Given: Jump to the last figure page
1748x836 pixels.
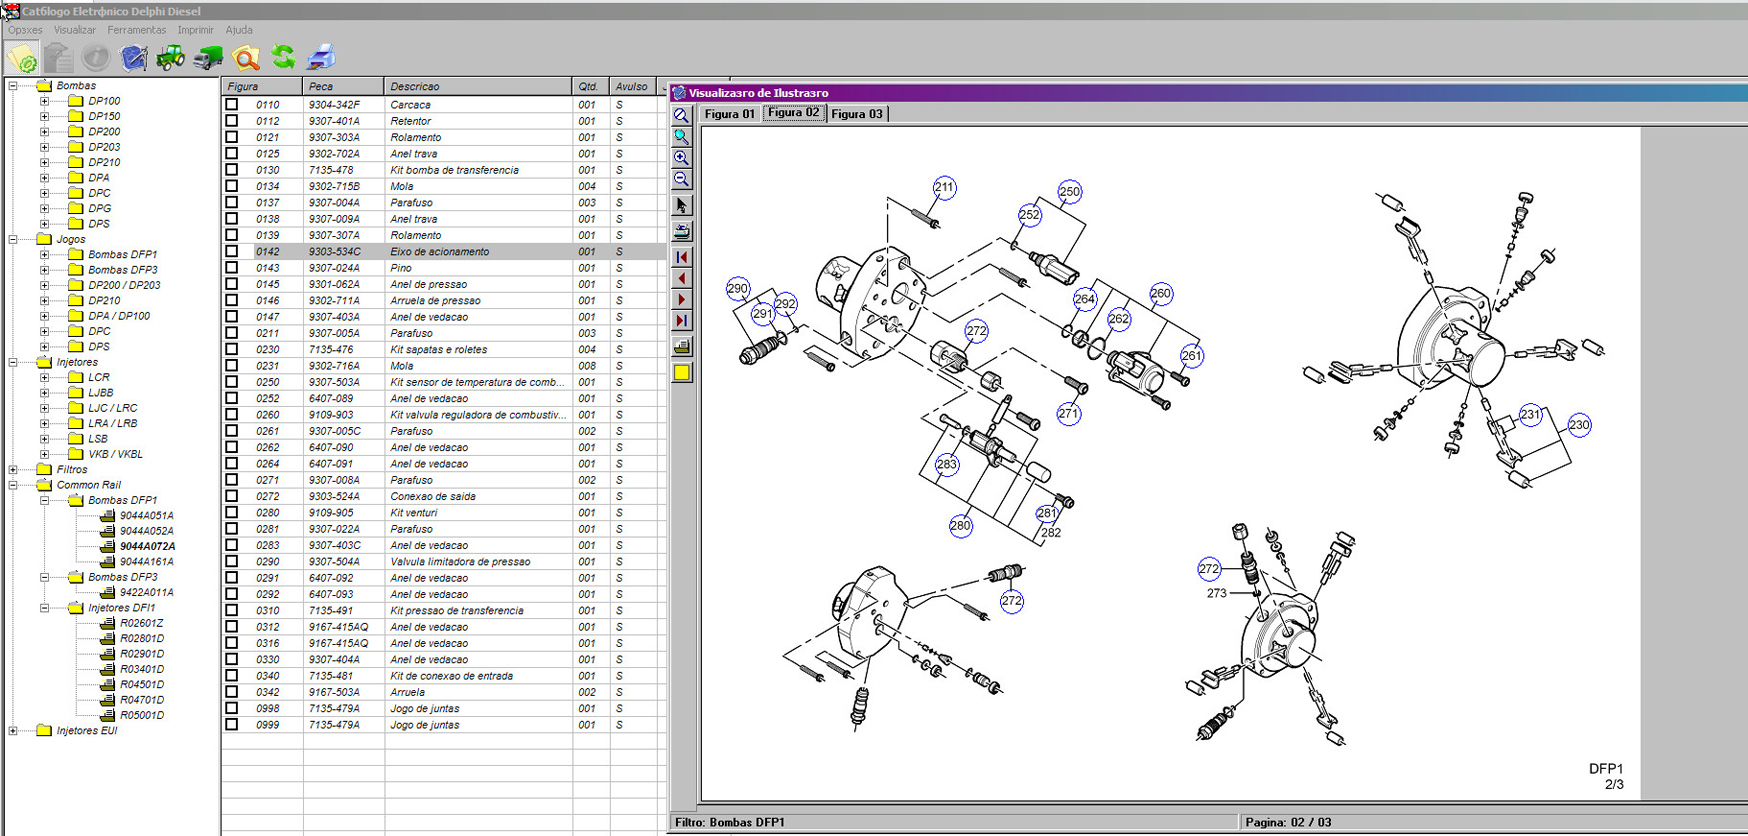Looking at the screenshot, I should coord(681,321).
